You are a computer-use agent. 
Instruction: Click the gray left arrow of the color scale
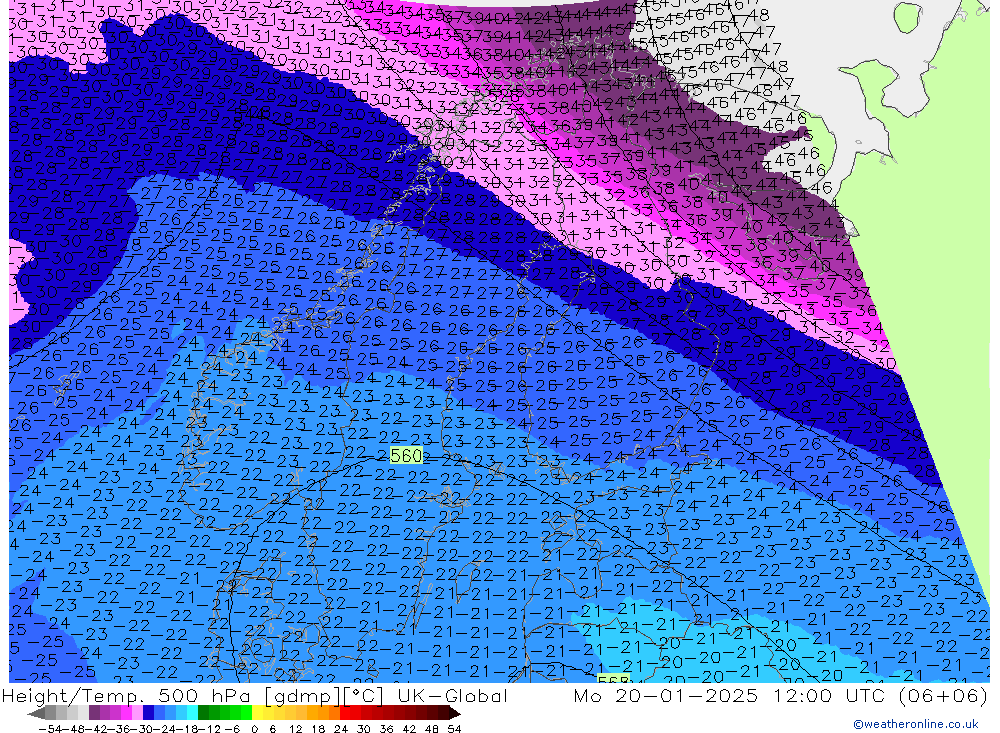pos(36,713)
